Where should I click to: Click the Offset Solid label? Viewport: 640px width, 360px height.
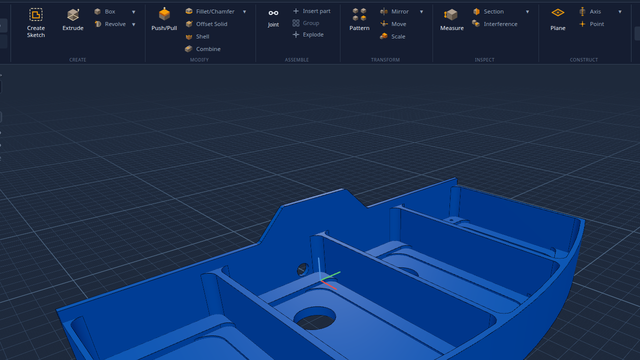click(x=211, y=24)
